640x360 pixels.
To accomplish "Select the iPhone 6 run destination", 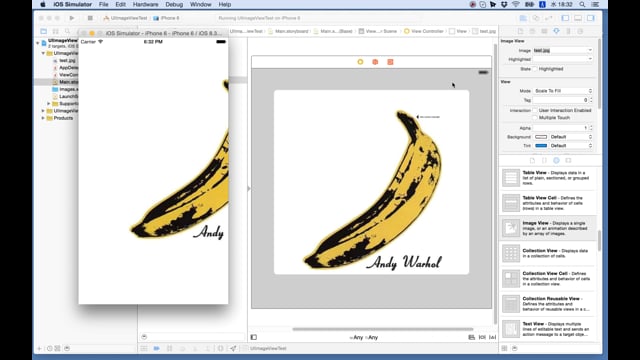I will tap(167, 18).
